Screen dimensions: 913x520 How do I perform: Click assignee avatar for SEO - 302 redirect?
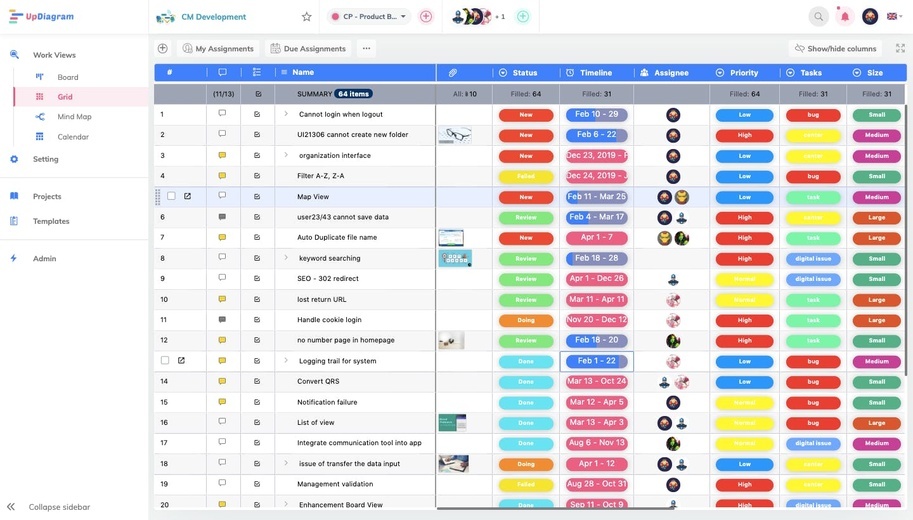point(673,279)
